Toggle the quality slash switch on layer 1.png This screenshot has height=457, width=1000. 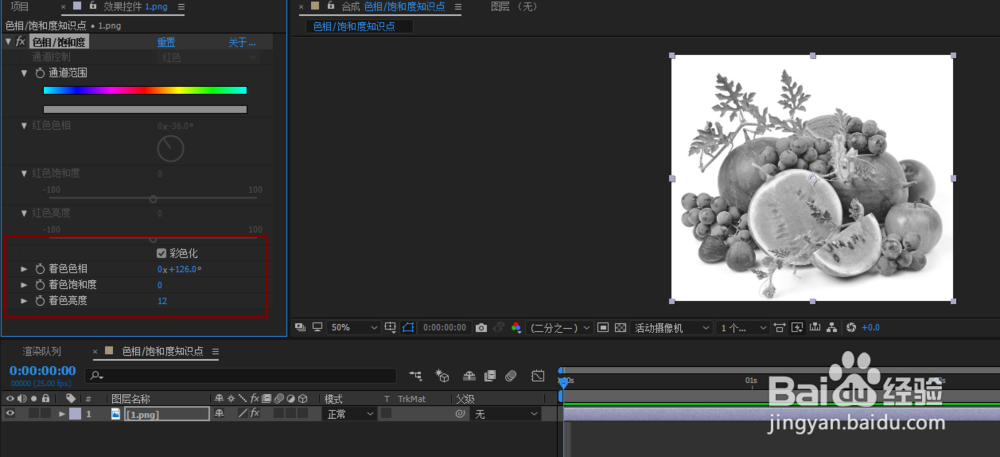coord(243,414)
